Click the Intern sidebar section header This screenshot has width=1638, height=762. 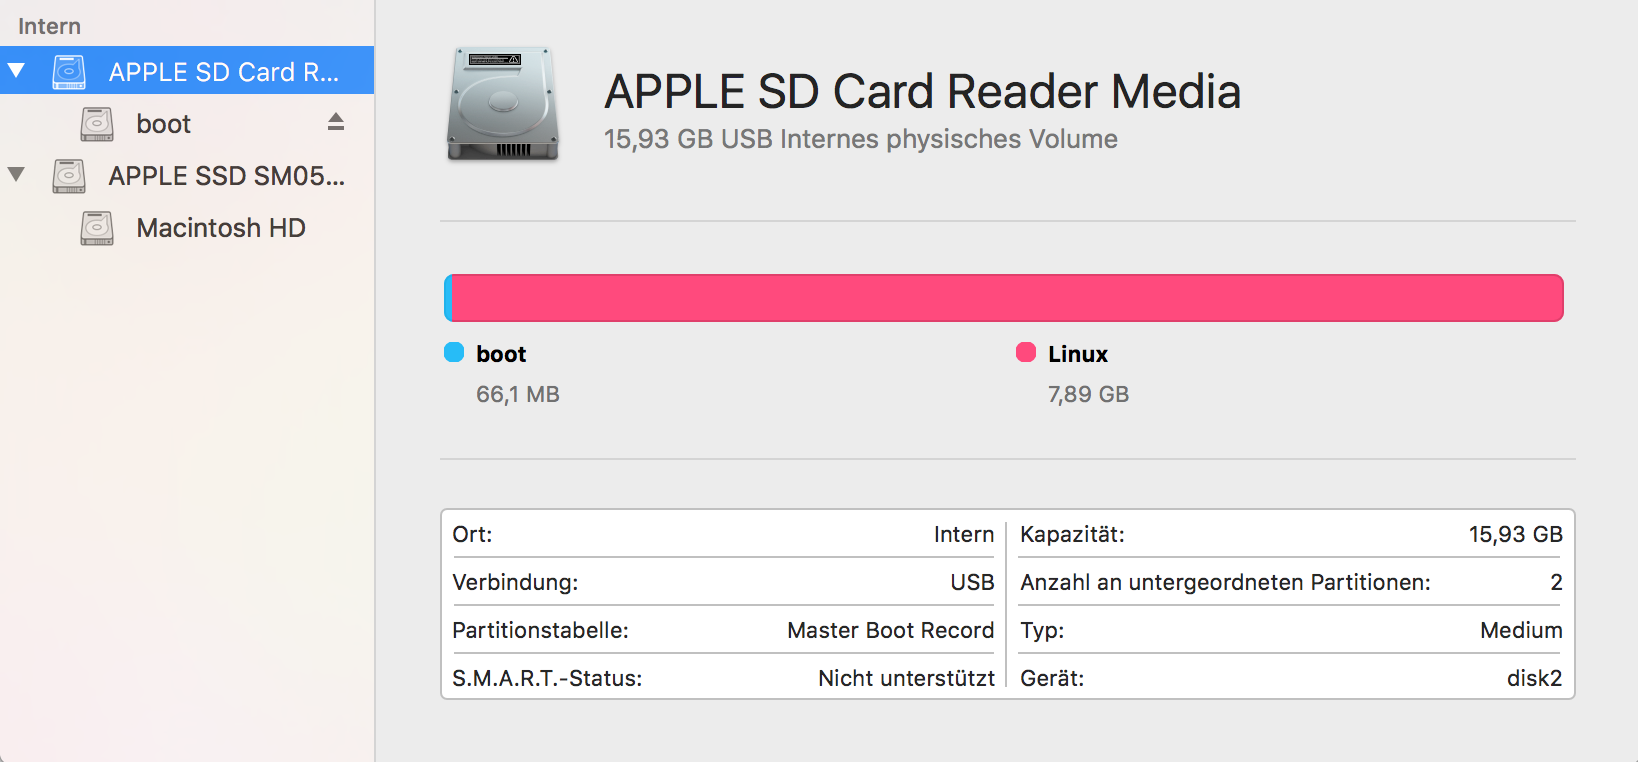(x=49, y=26)
